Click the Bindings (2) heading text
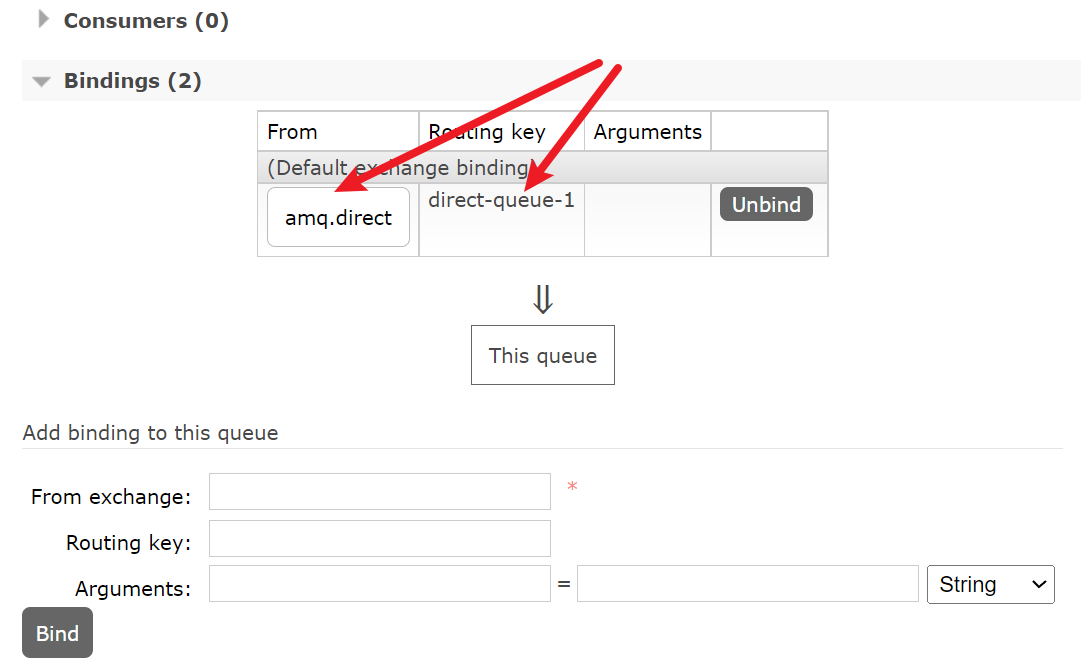Screen dimensions: 1081x662 pyautogui.click(x=133, y=81)
